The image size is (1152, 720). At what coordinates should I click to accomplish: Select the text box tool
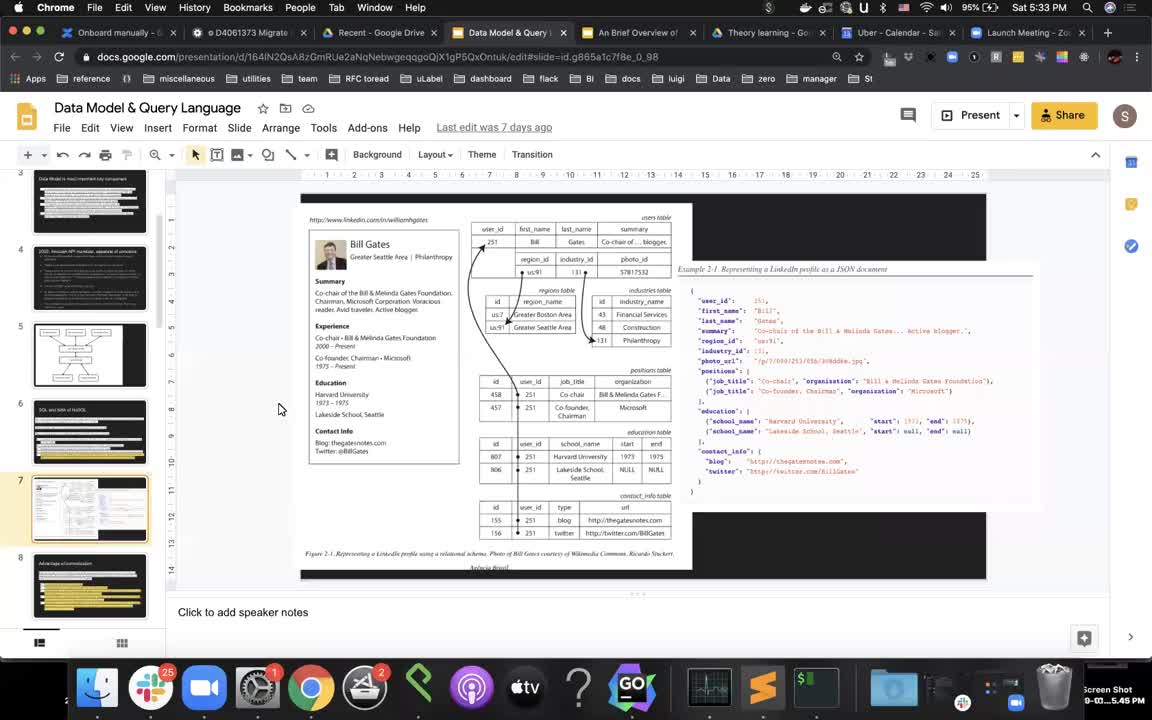[x=217, y=155]
